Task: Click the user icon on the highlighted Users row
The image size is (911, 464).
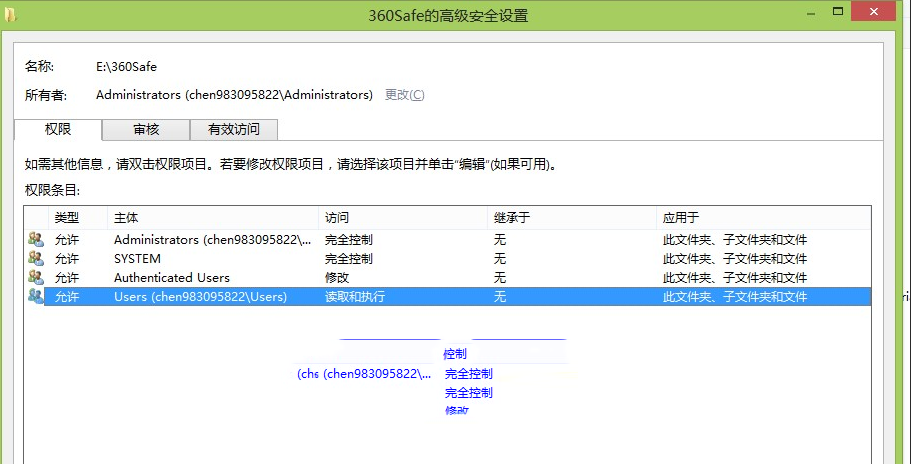Action: pyautogui.click(x=36, y=297)
